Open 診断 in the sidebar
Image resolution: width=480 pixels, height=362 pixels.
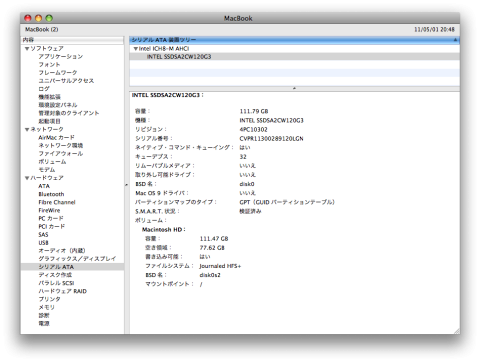[44, 315]
